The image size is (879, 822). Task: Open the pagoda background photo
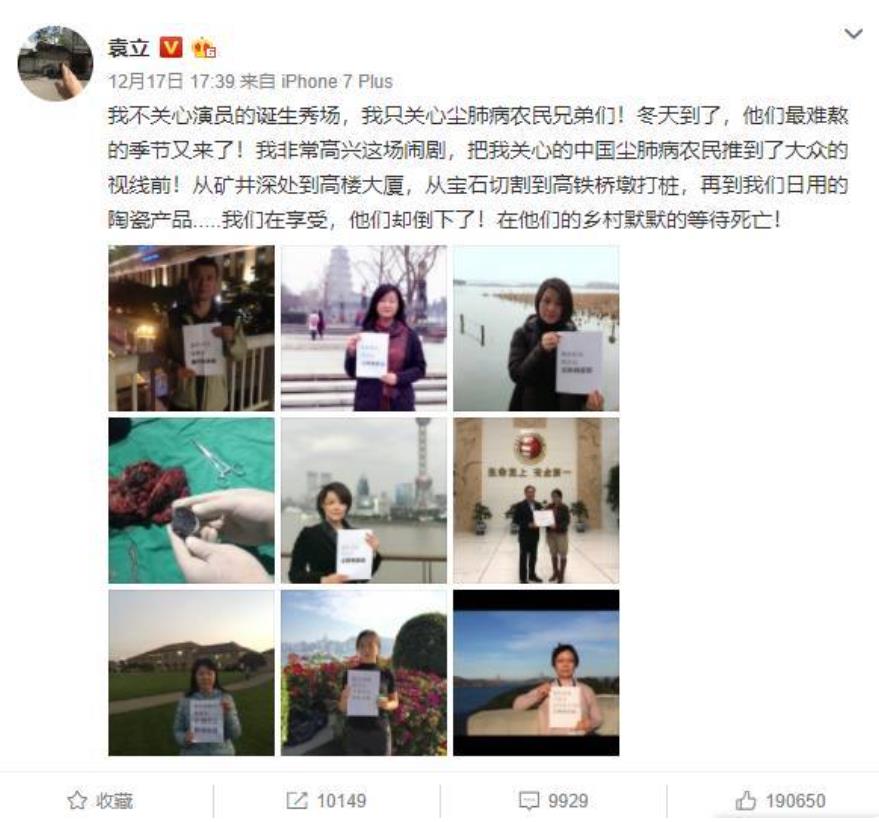coord(364,328)
